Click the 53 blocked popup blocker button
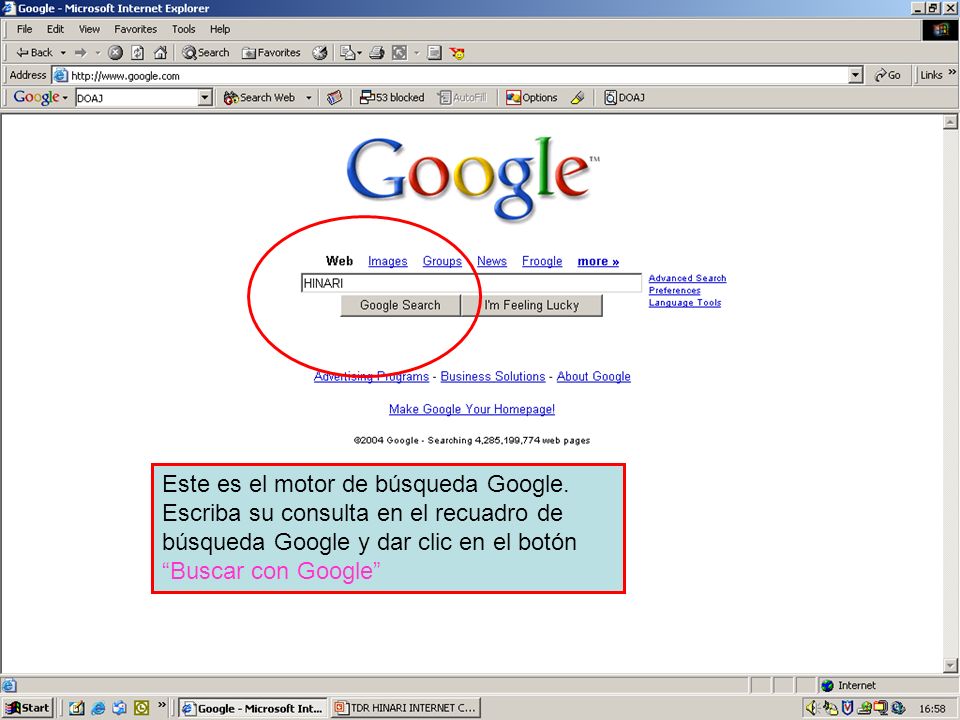 392,97
